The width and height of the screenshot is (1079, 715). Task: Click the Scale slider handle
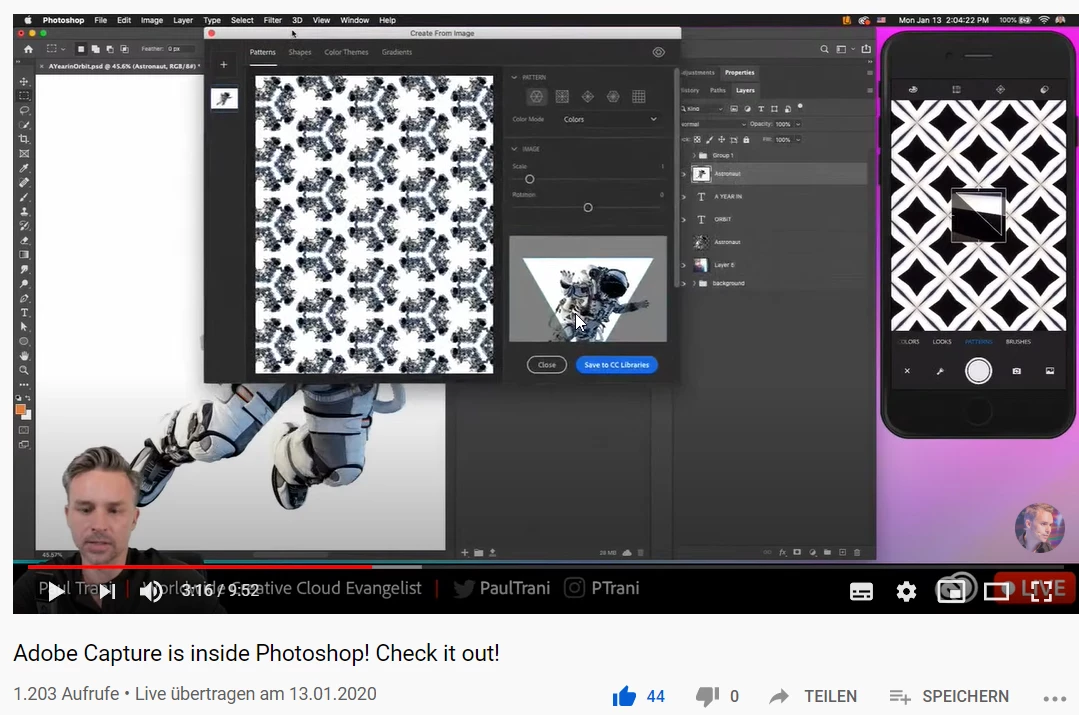530,179
